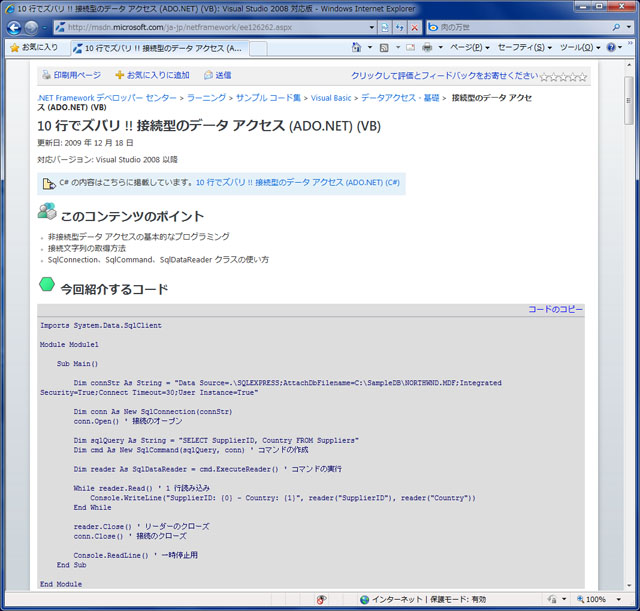Viewport: 640px width, 611px height.
Task: Open the Visual Basic breadcrumb link
Action: pyautogui.click(x=331, y=98)
